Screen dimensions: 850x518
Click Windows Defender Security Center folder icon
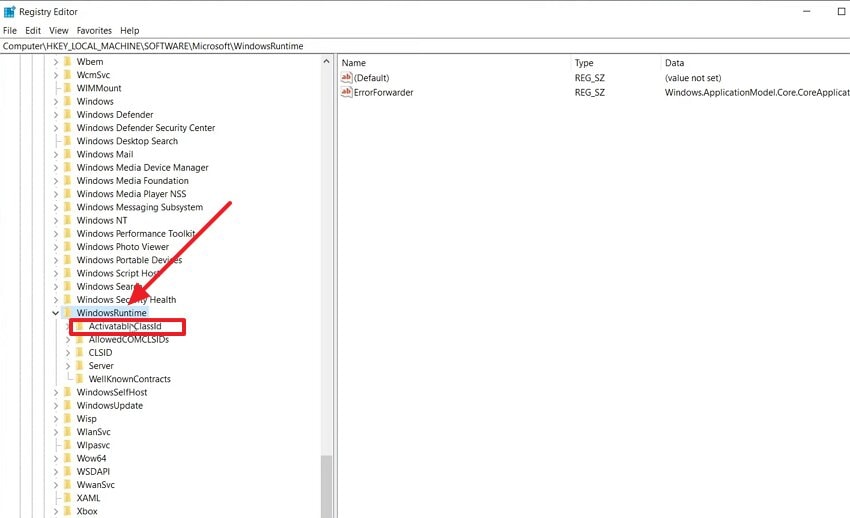(68, 127)
